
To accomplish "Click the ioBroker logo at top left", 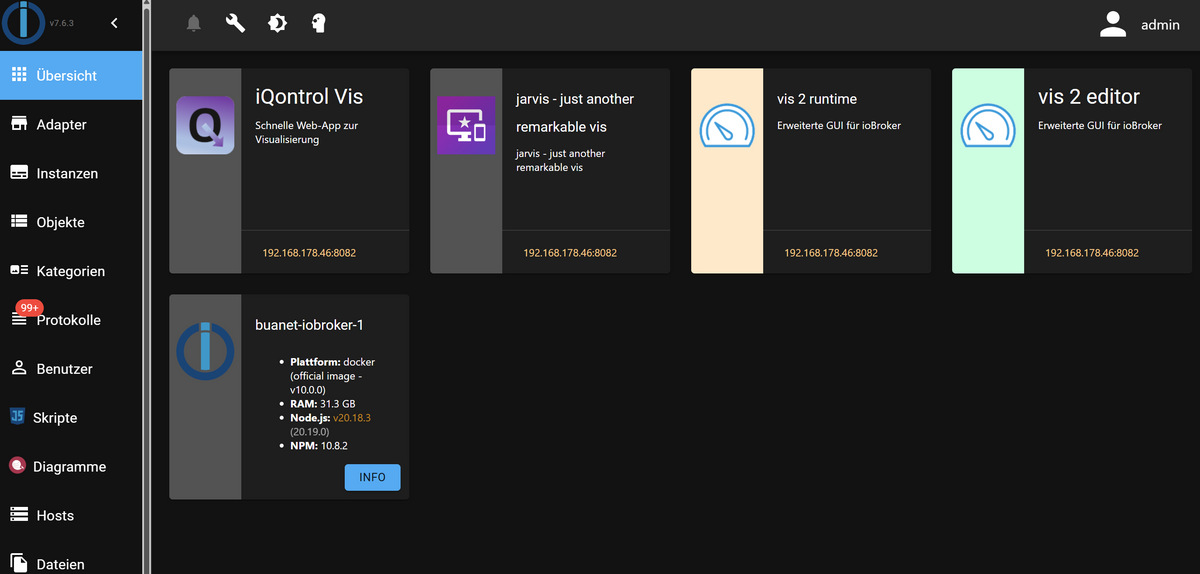I will (x=22, y=23).
